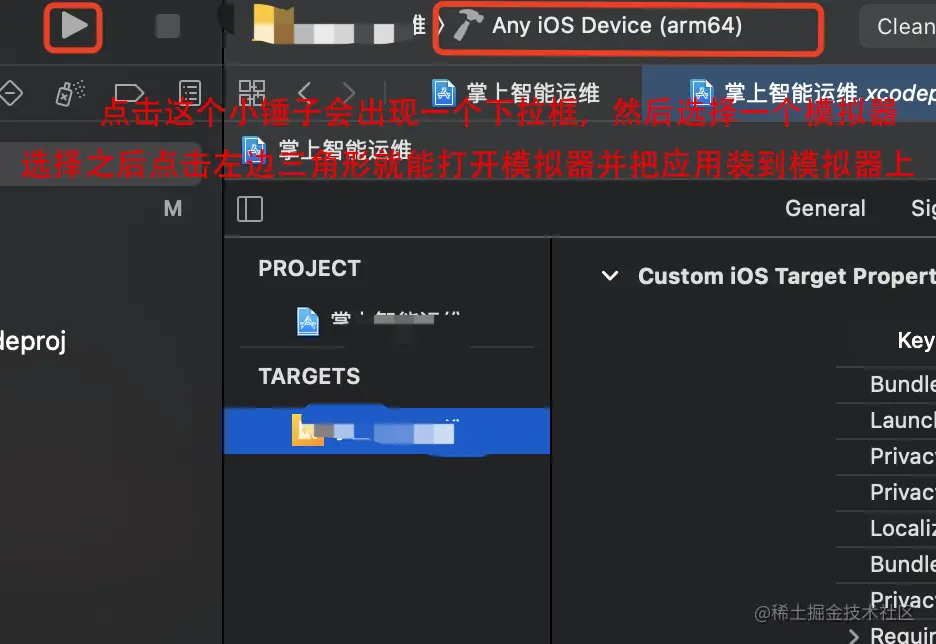Switch to the 掌上智能运维.xcodeproj tab
Screen dimensions: 936x644
click(789, 93)
